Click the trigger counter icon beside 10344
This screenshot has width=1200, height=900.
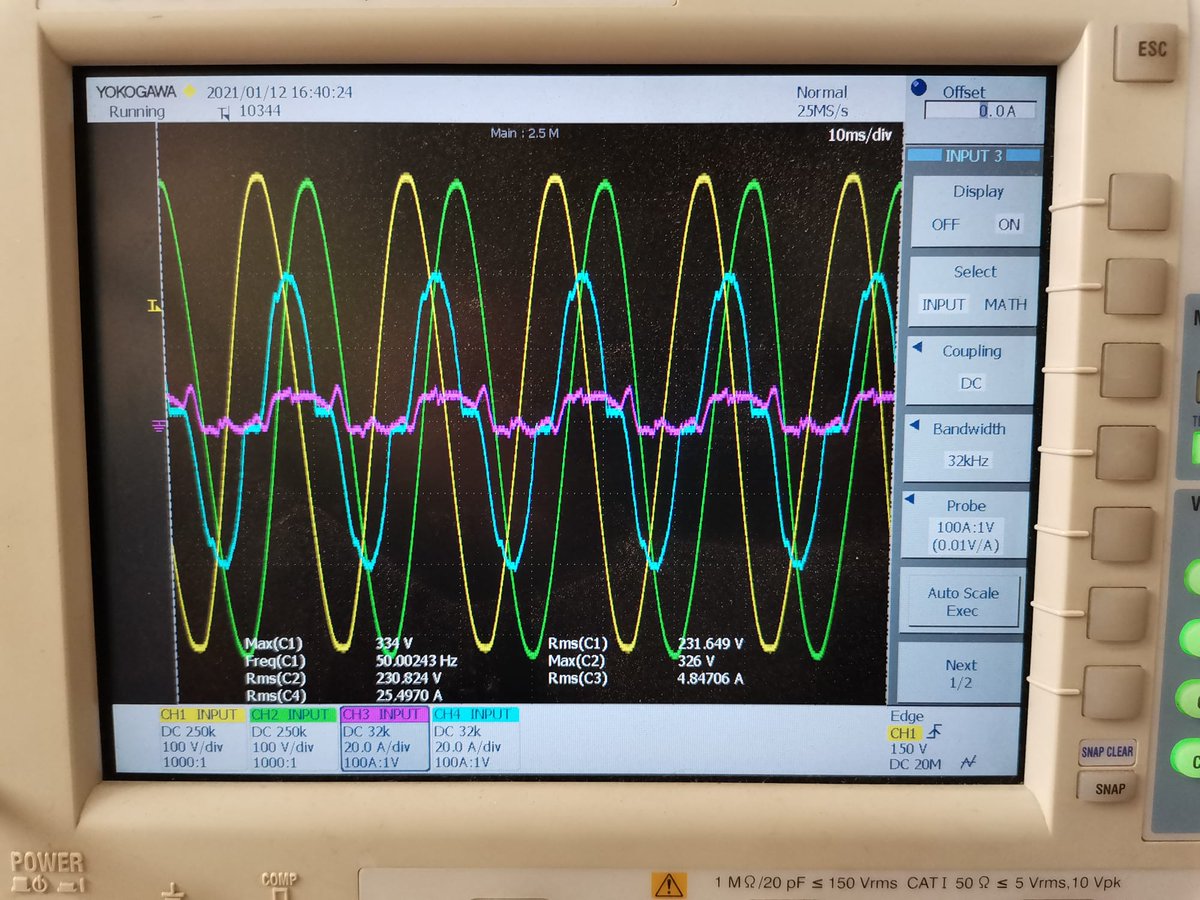coord(223,112)
